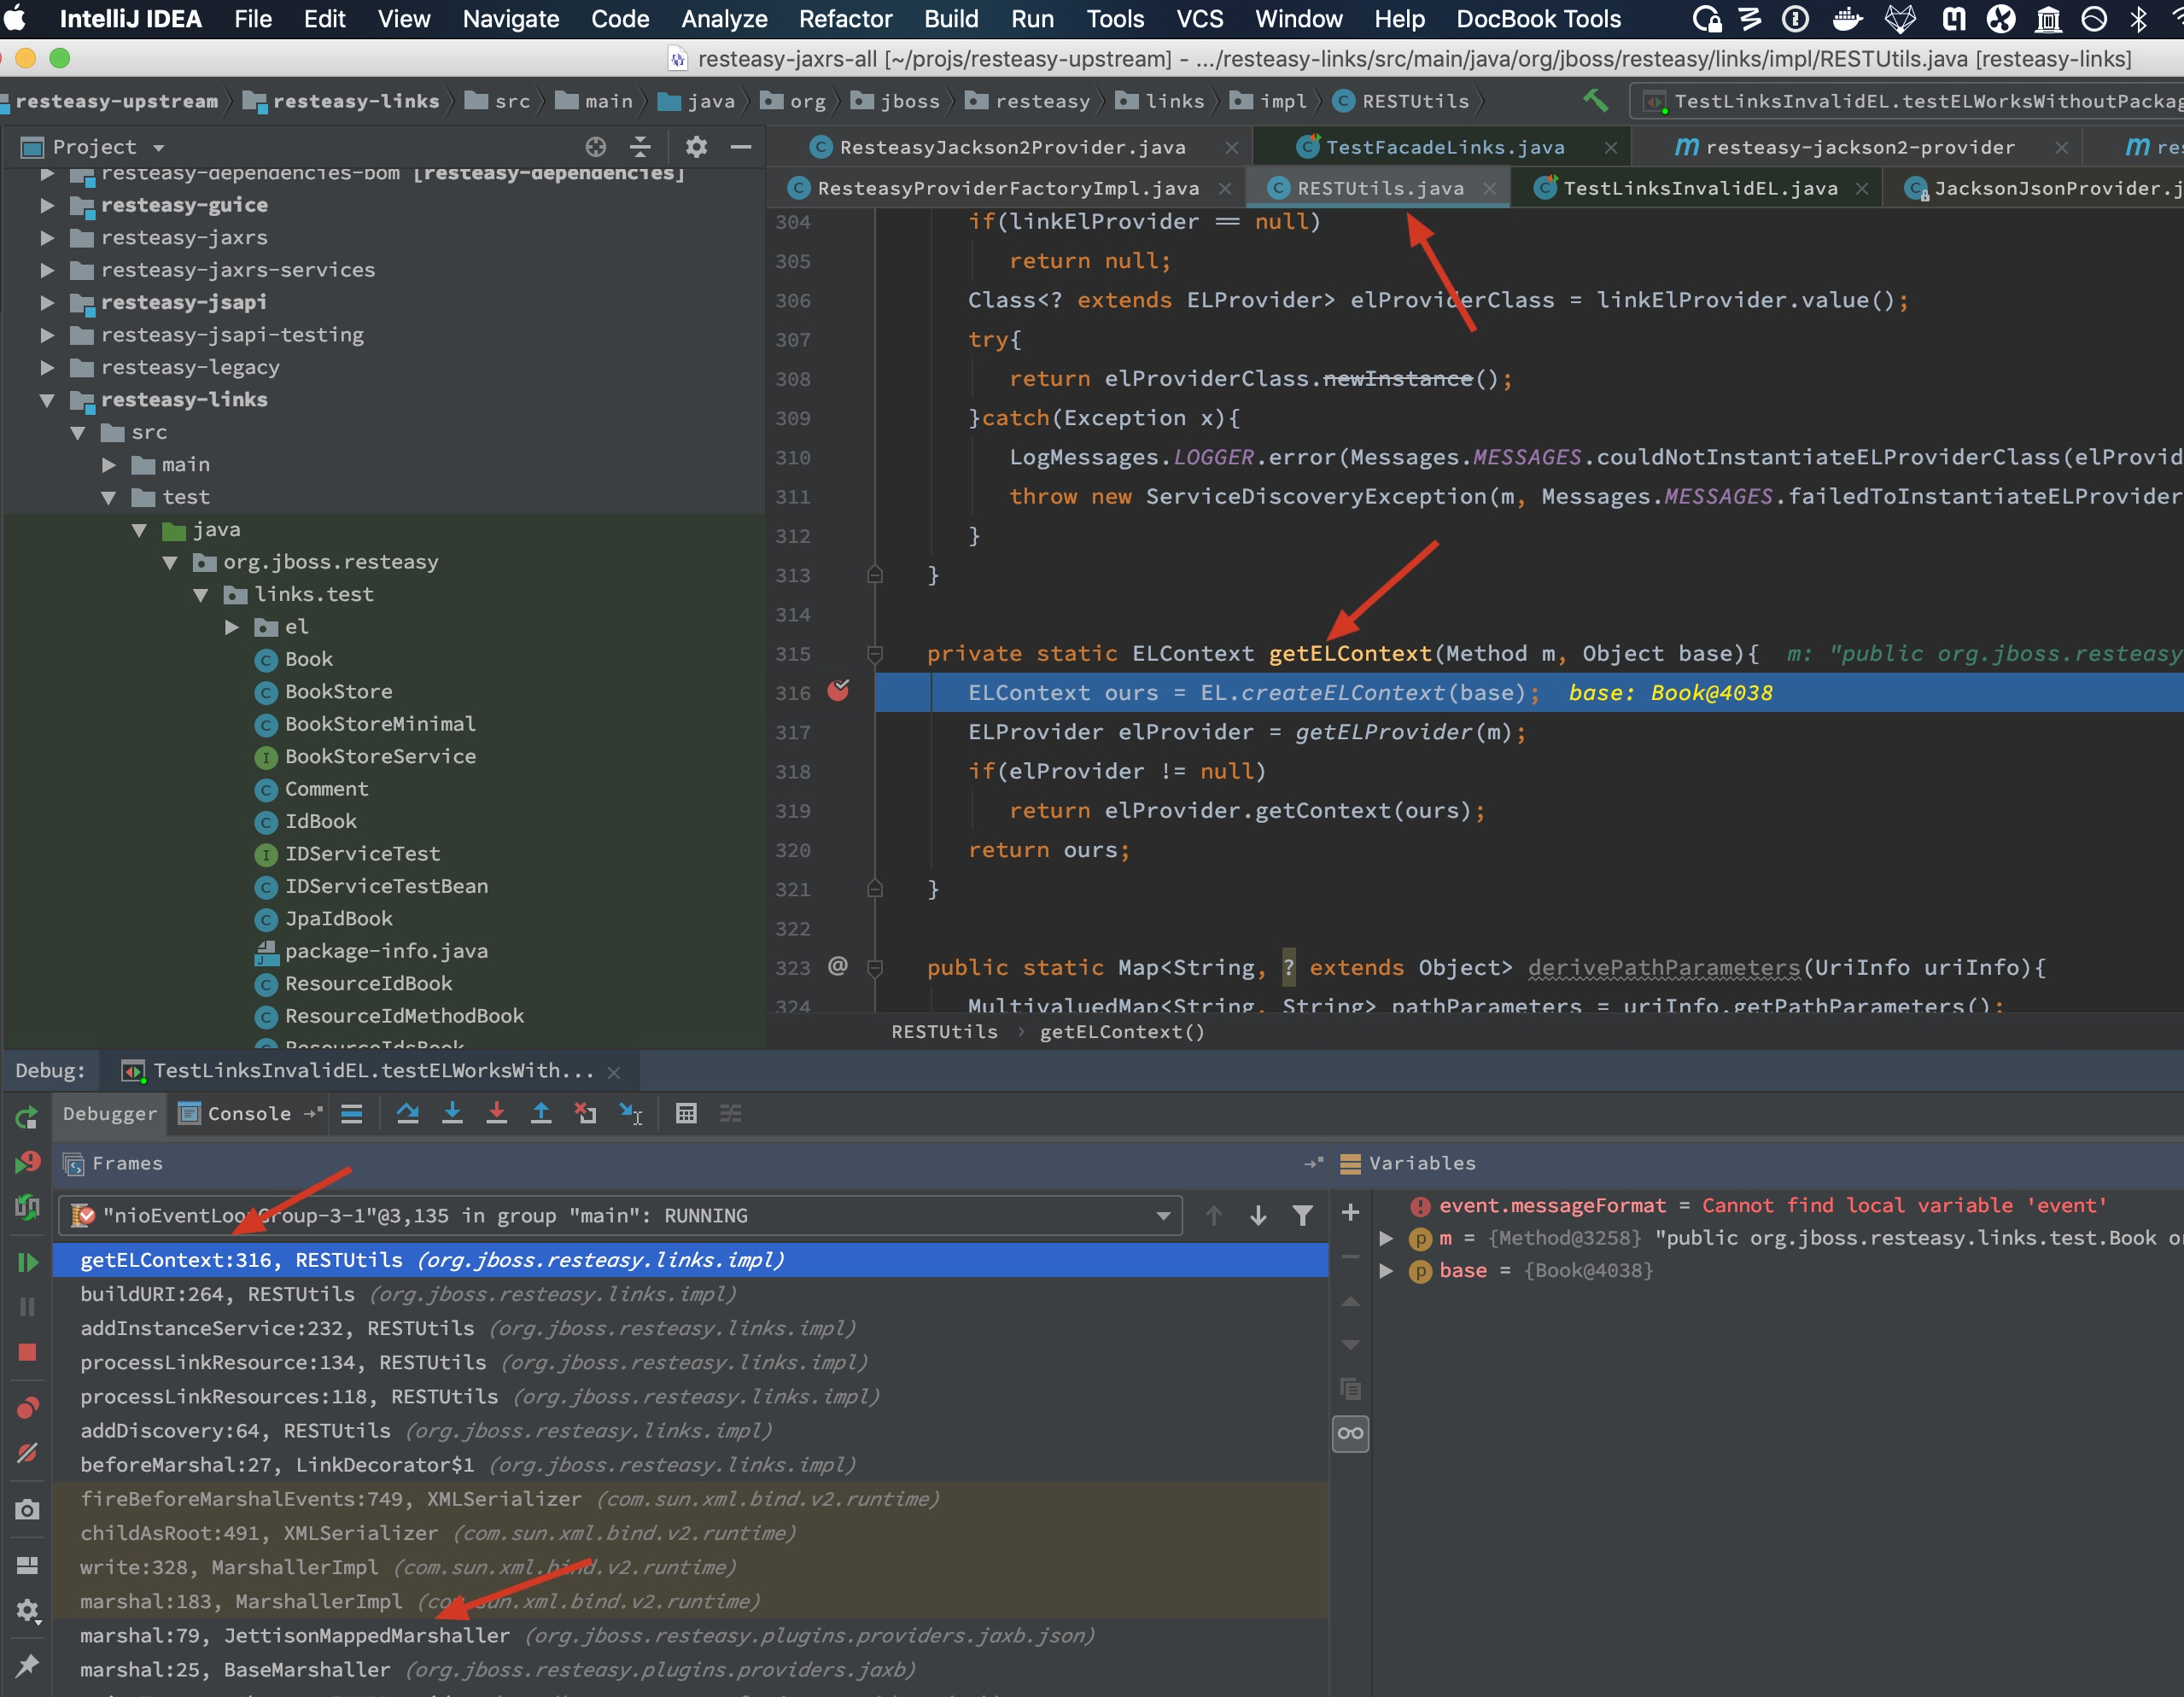Switch to TestLinksInvalidEL.java editor tab
The height and width of the screenshot is (1697, 2184).
pyautogui.click(x=1699, y=188)
